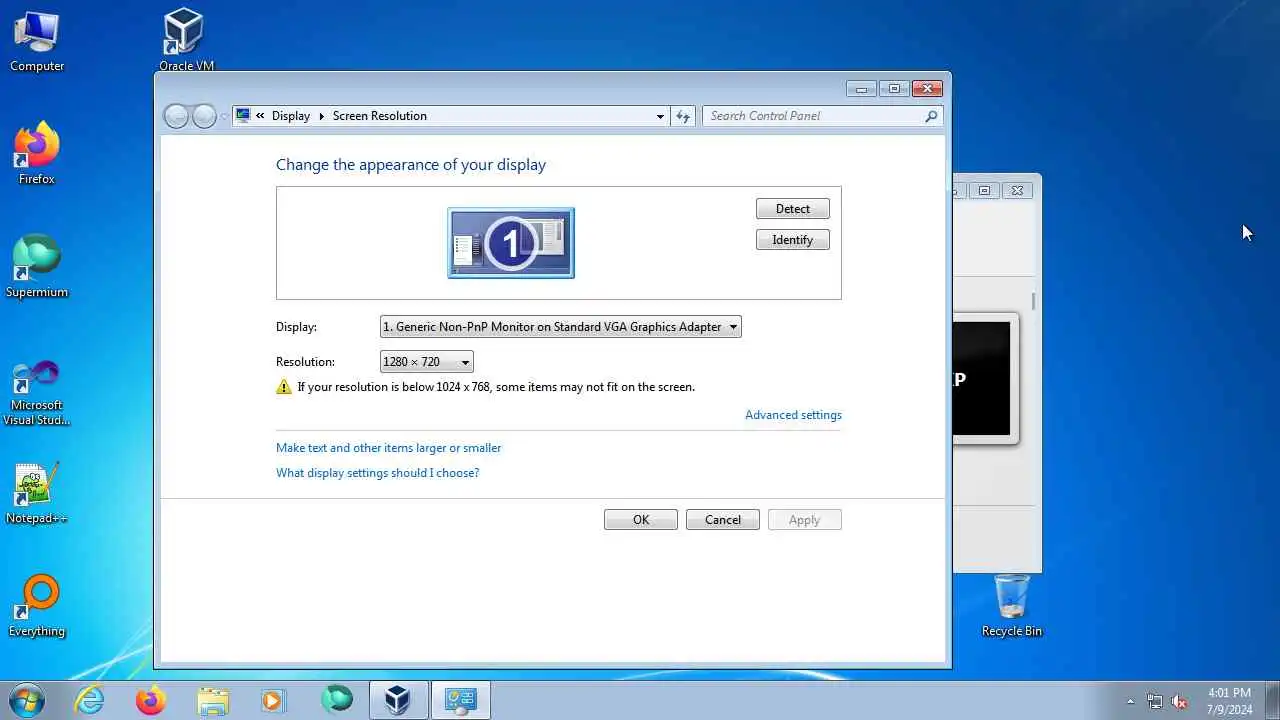Open Supermium from the taskbar
1280x720 pixels.
click(x=337, y=700)
